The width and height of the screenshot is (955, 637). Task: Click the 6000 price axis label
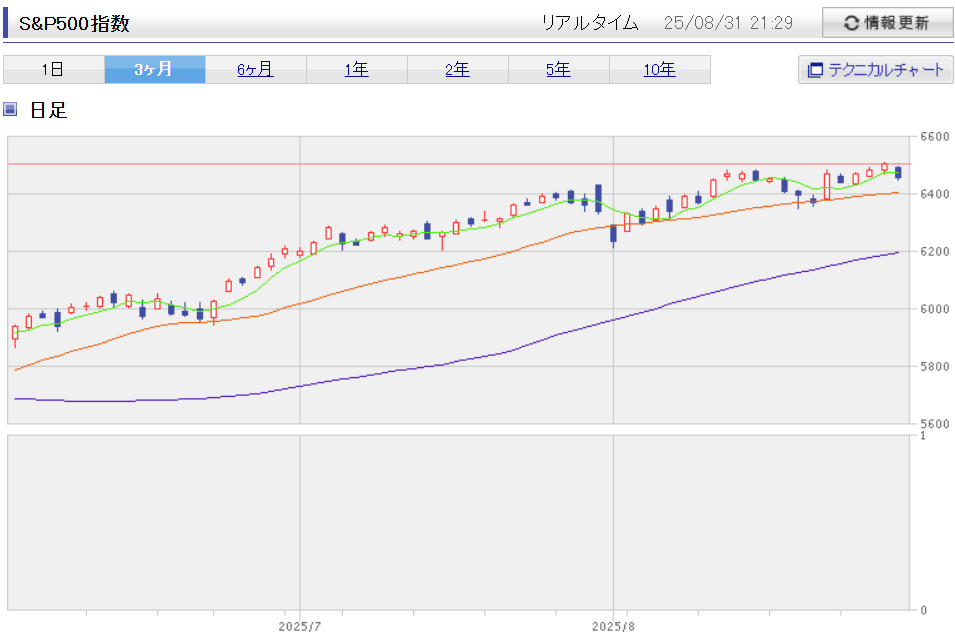coord(935,309)
